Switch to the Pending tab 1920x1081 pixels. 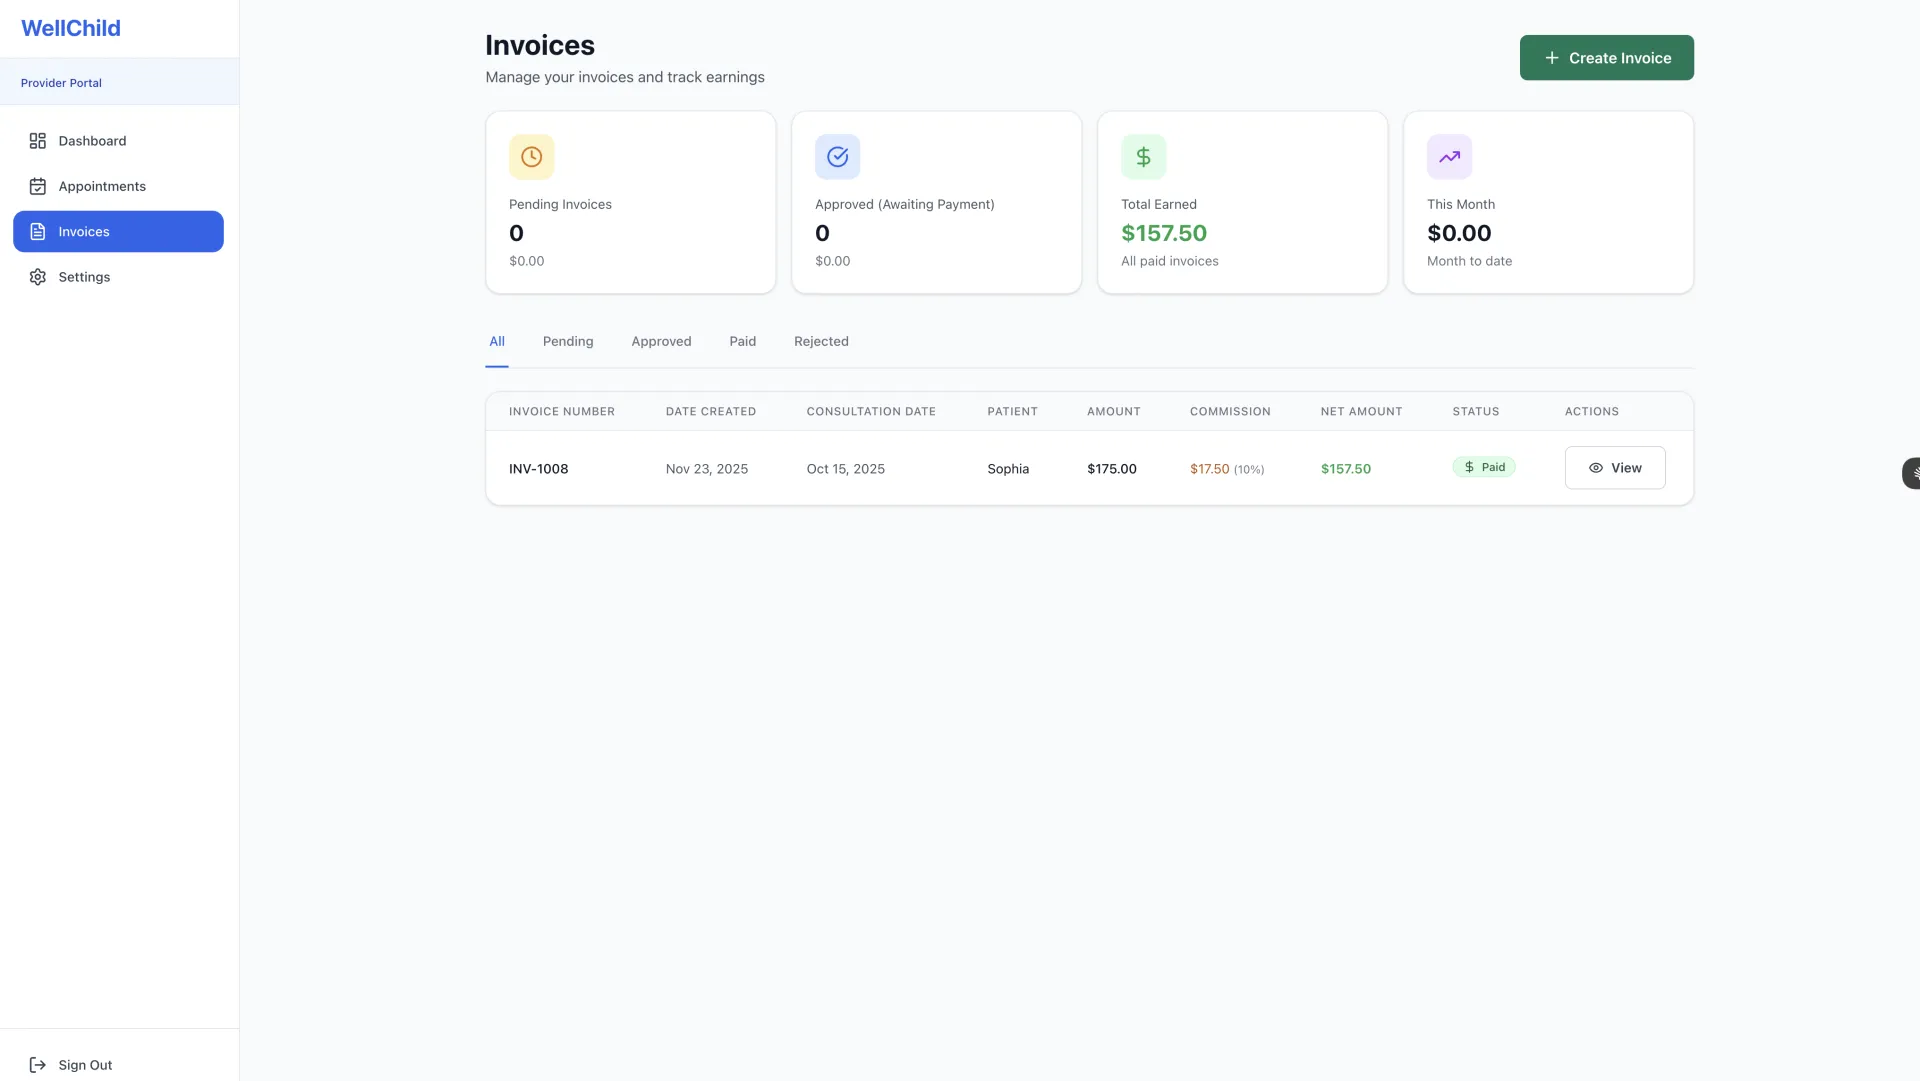pos(568,341)
